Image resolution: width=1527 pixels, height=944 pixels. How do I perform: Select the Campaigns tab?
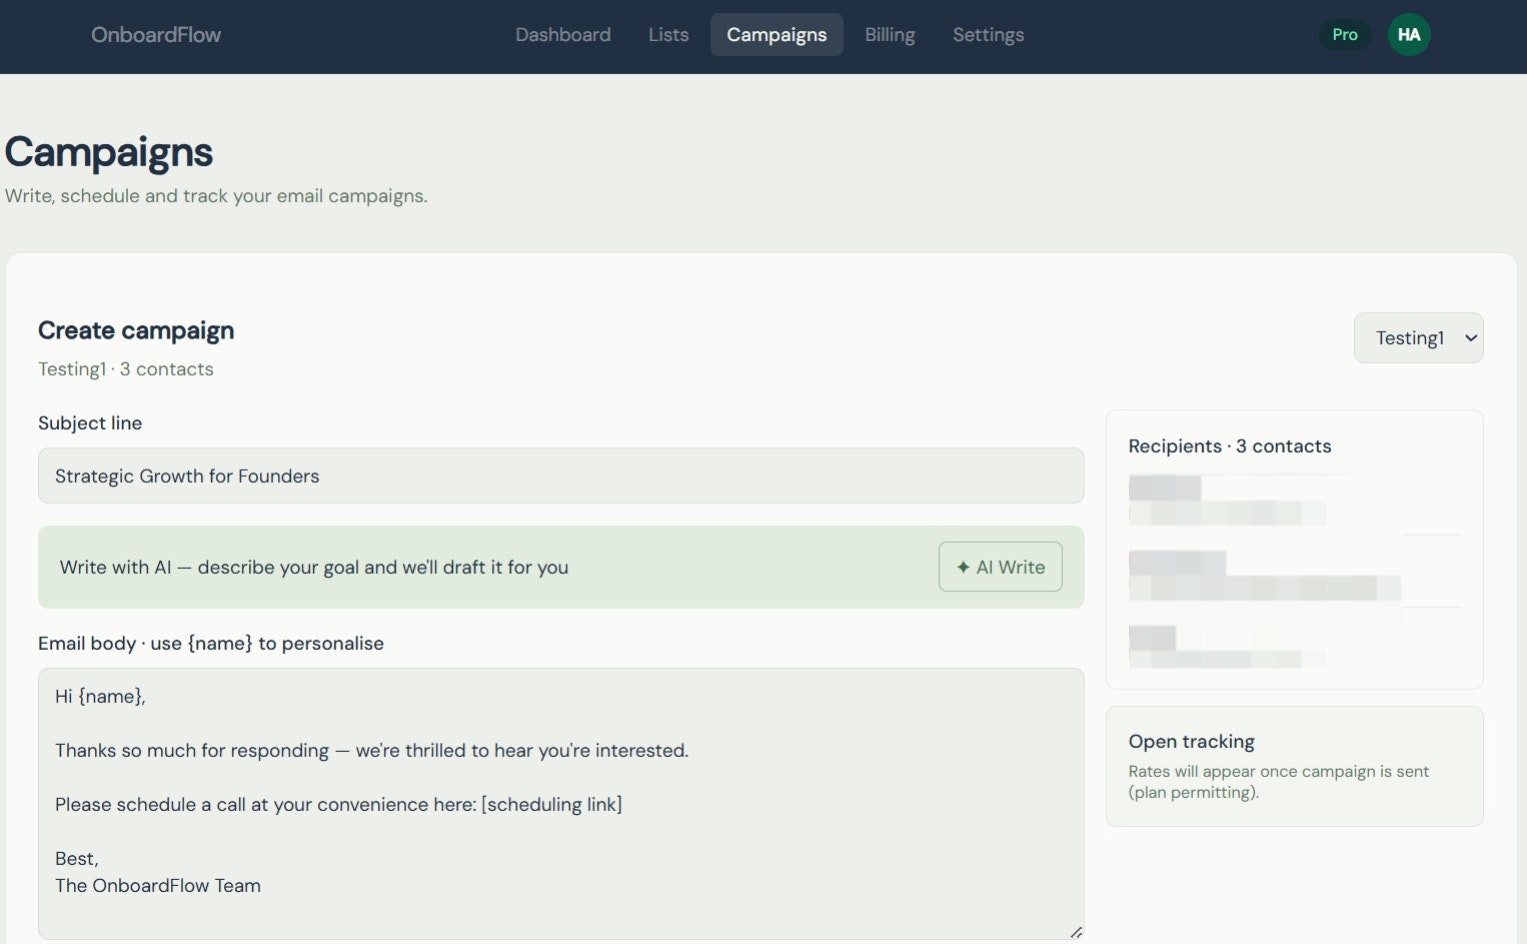coord(777,35)
